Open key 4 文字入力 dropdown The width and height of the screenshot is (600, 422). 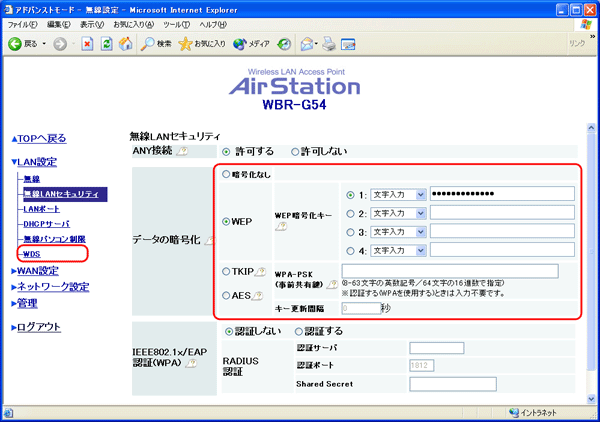tap(398, 251)
